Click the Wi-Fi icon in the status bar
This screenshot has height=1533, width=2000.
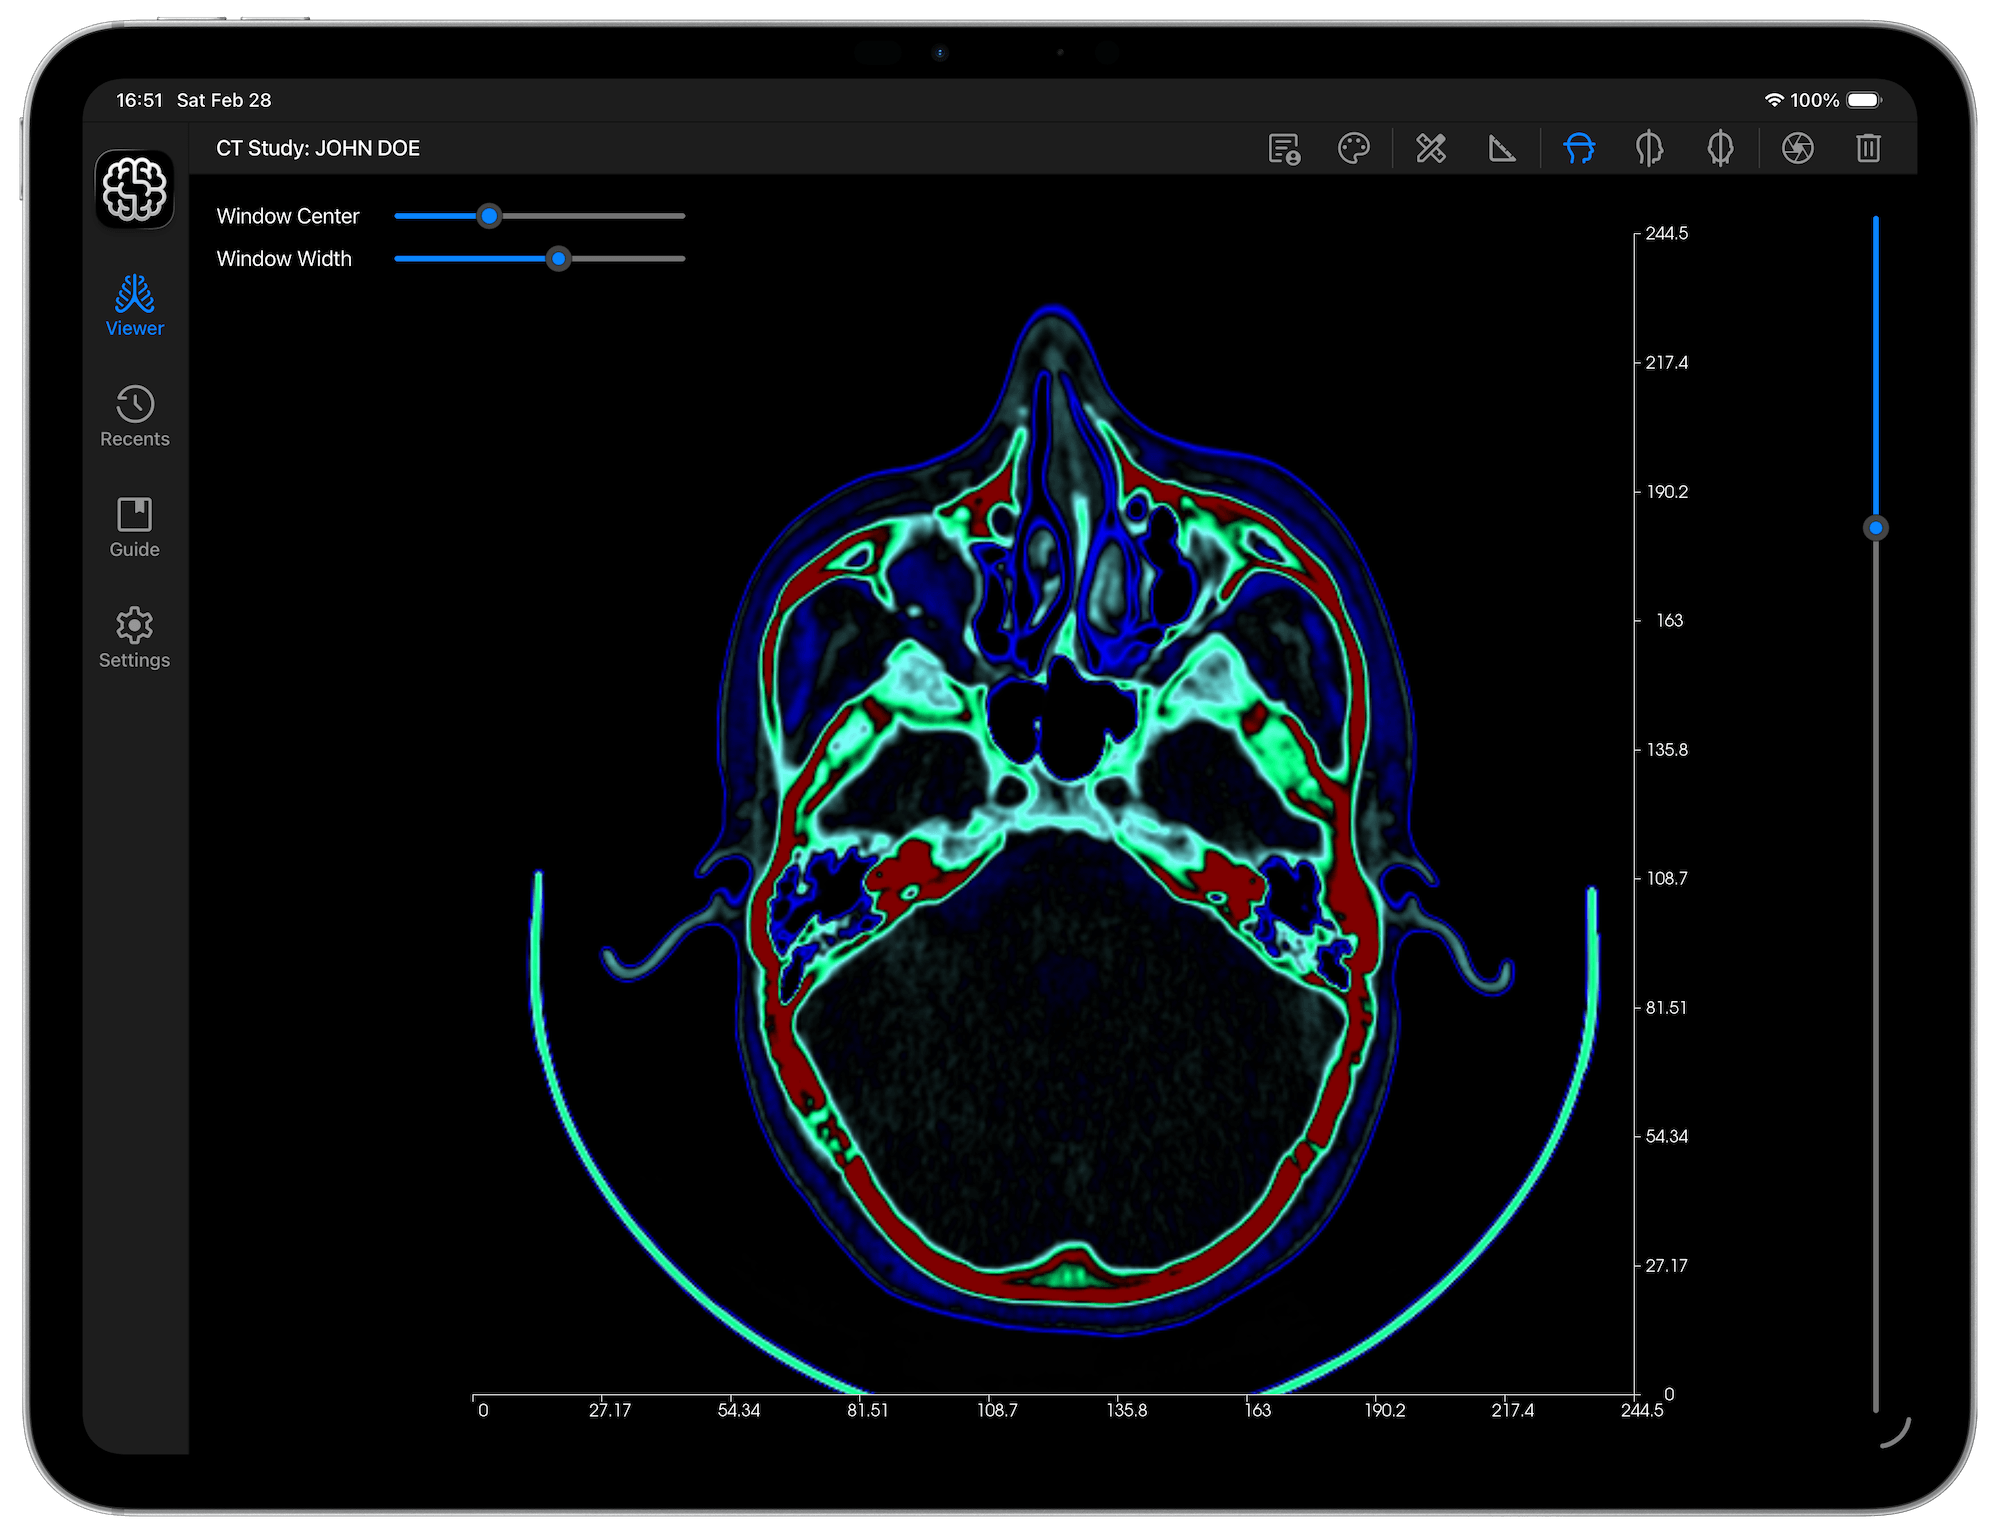pos(1775,100)
